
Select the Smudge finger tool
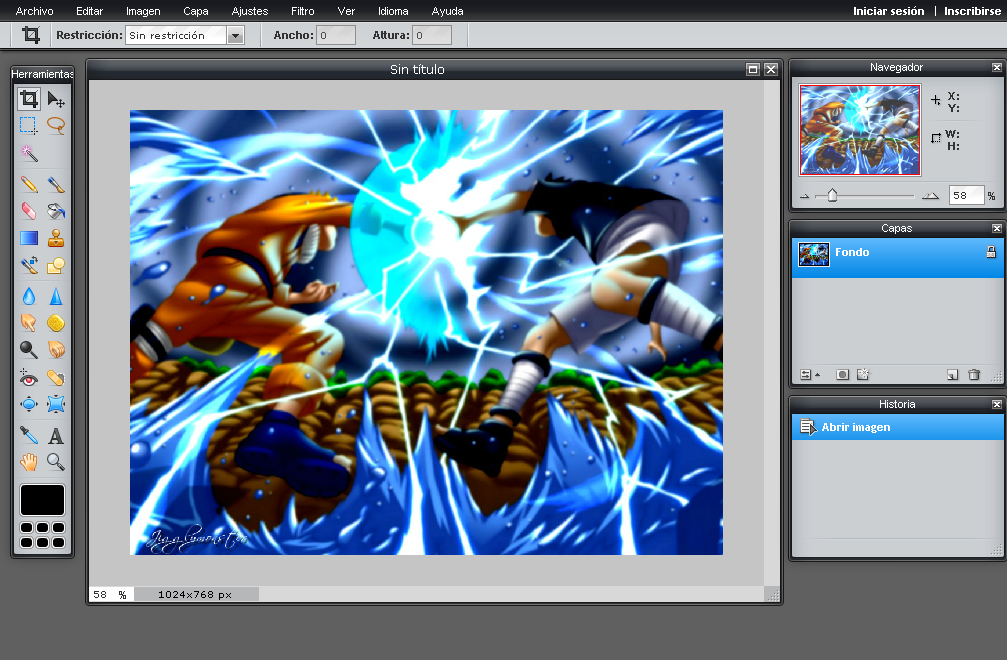point(29,322)
